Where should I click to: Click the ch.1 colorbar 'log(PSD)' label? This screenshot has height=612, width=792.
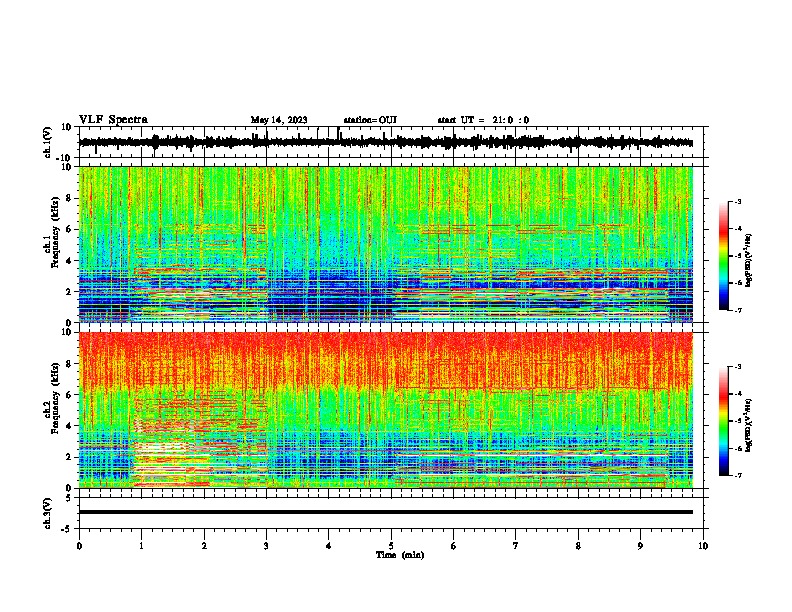[x=748, y=261]
